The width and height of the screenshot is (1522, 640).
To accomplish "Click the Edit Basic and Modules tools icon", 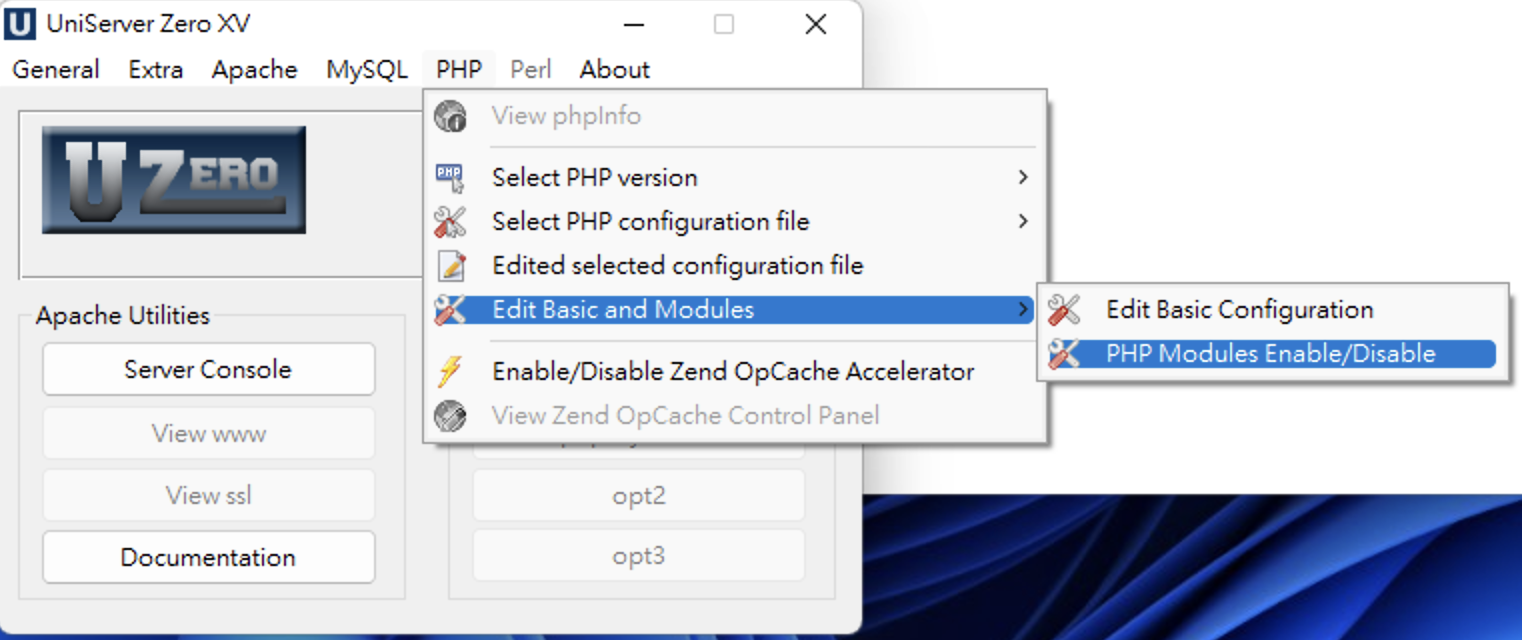I will 451,310.
